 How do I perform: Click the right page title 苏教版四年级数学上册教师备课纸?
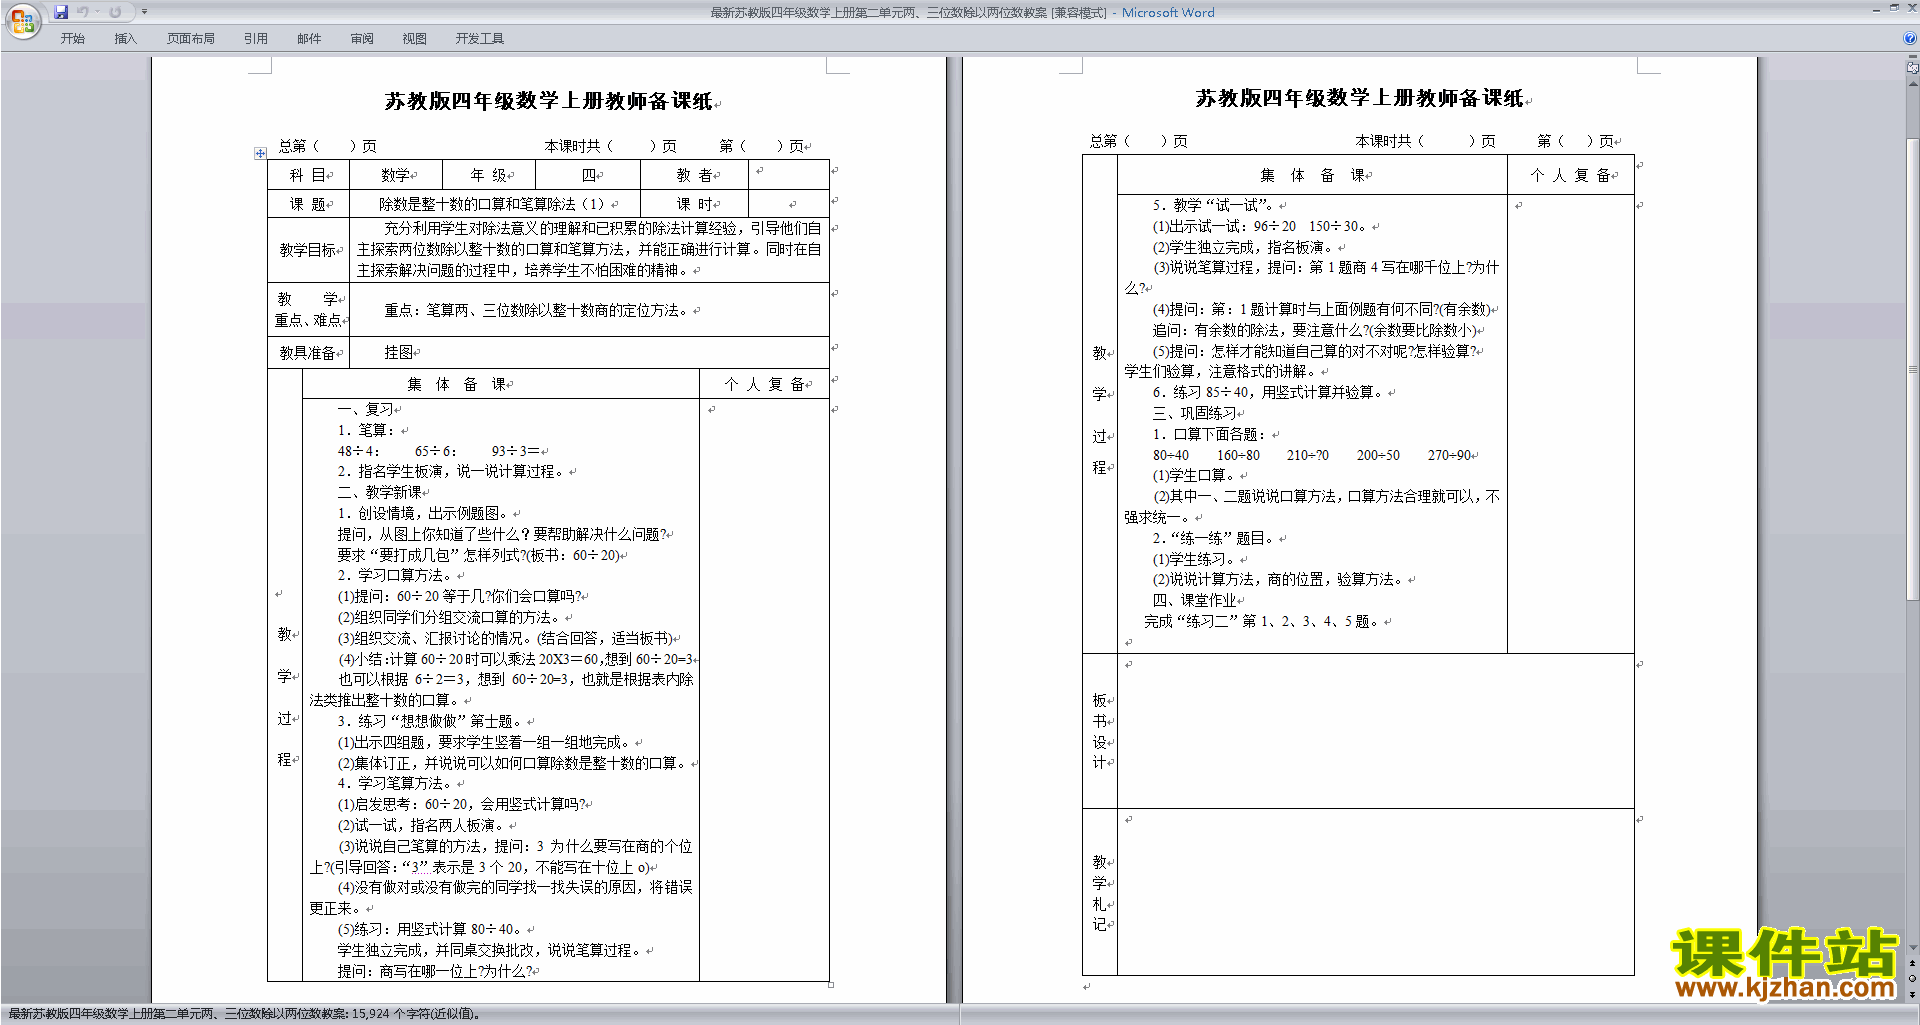click(1360, 98)
